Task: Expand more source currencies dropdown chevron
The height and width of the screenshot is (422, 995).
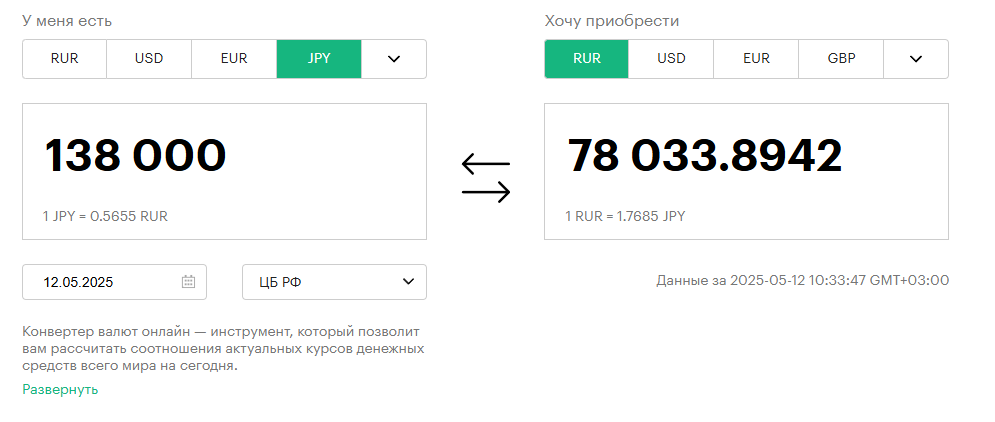Action: [x=394, y=59]
